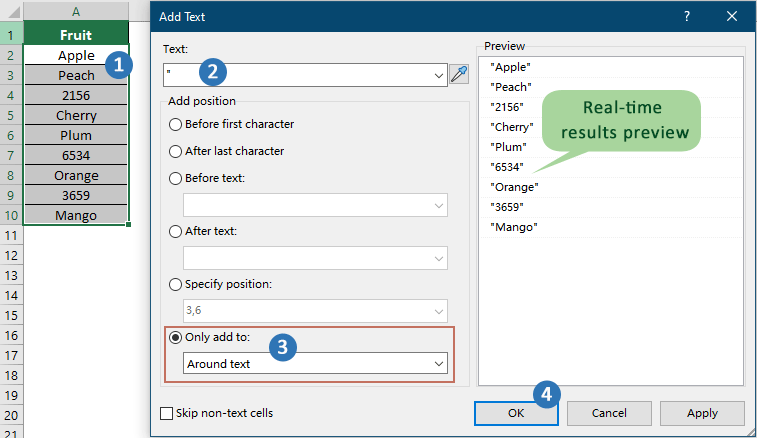757x438 pixels.
Task: Close the Add Text dialog
Action: [733, 17]
